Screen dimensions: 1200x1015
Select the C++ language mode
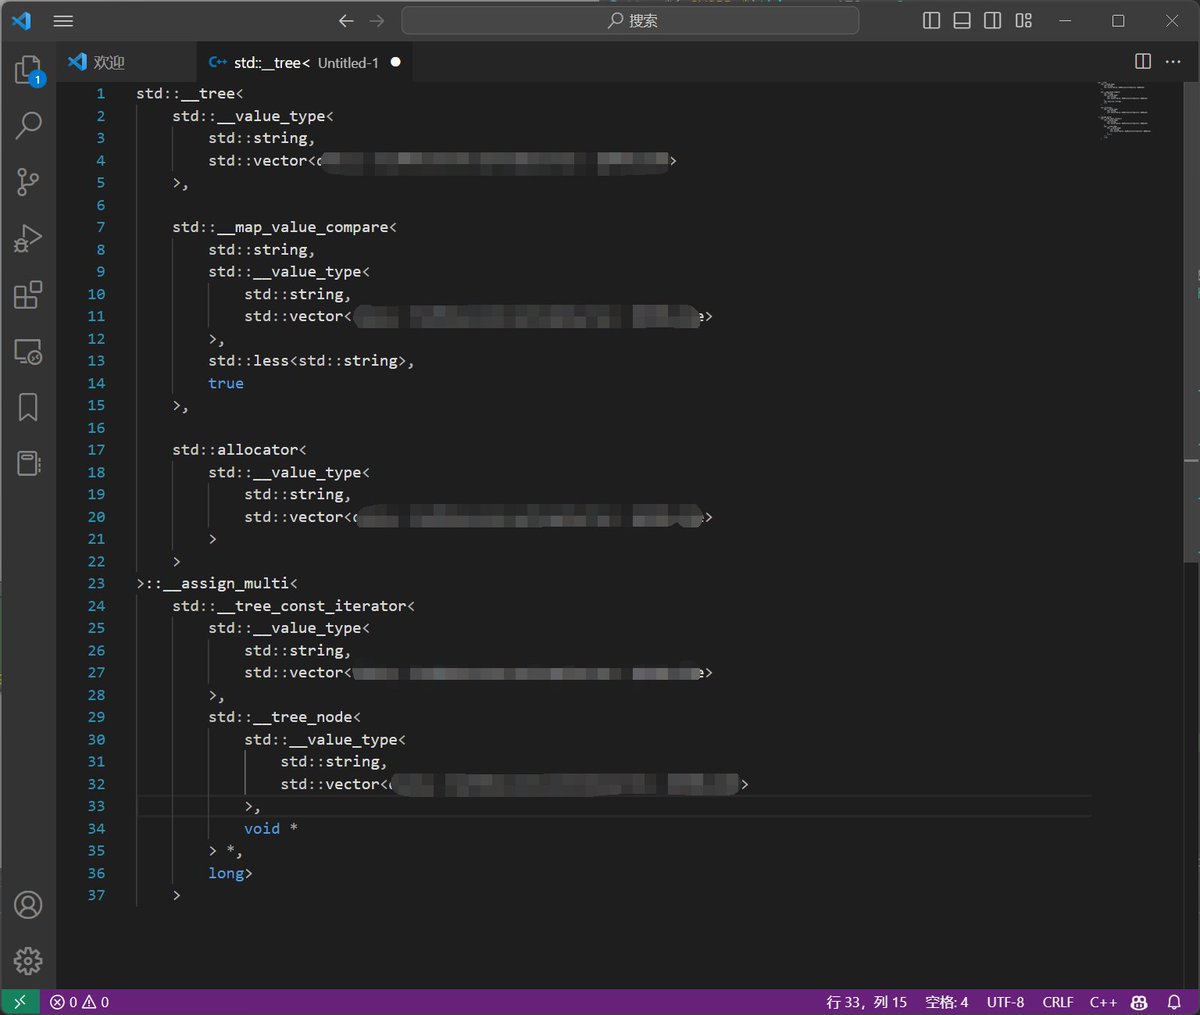coord(1103,1002)
